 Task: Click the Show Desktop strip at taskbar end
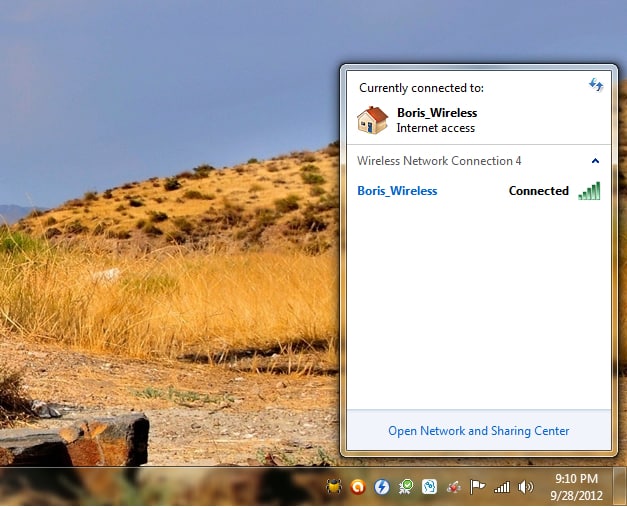(620, 487)
